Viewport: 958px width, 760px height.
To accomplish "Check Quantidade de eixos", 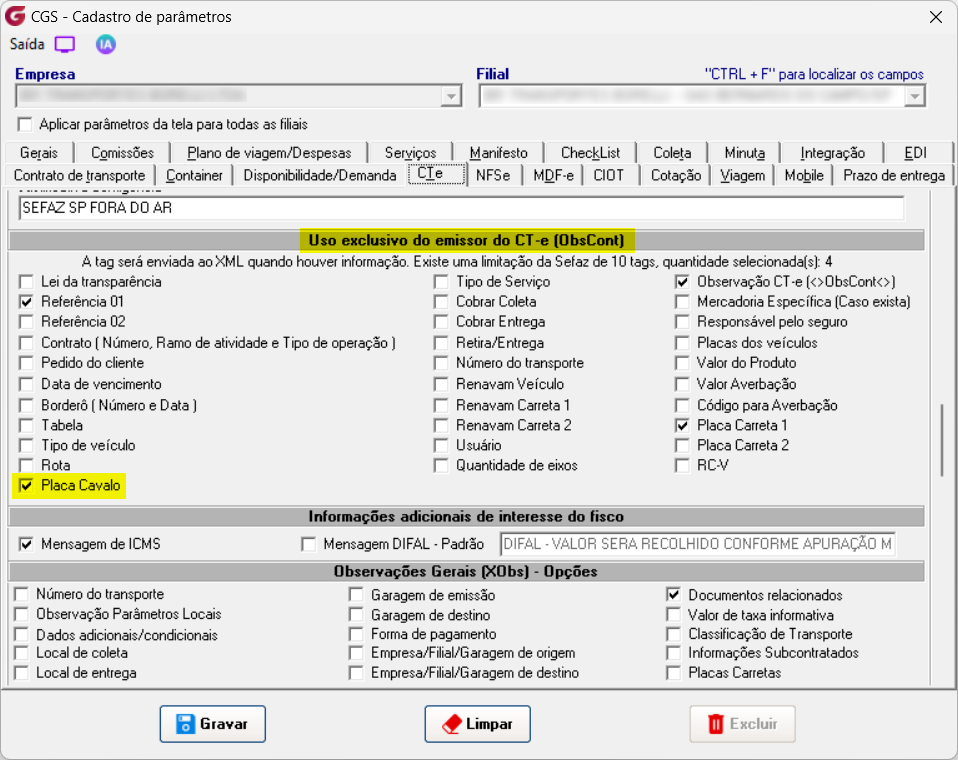I will [x=441, y=466].
